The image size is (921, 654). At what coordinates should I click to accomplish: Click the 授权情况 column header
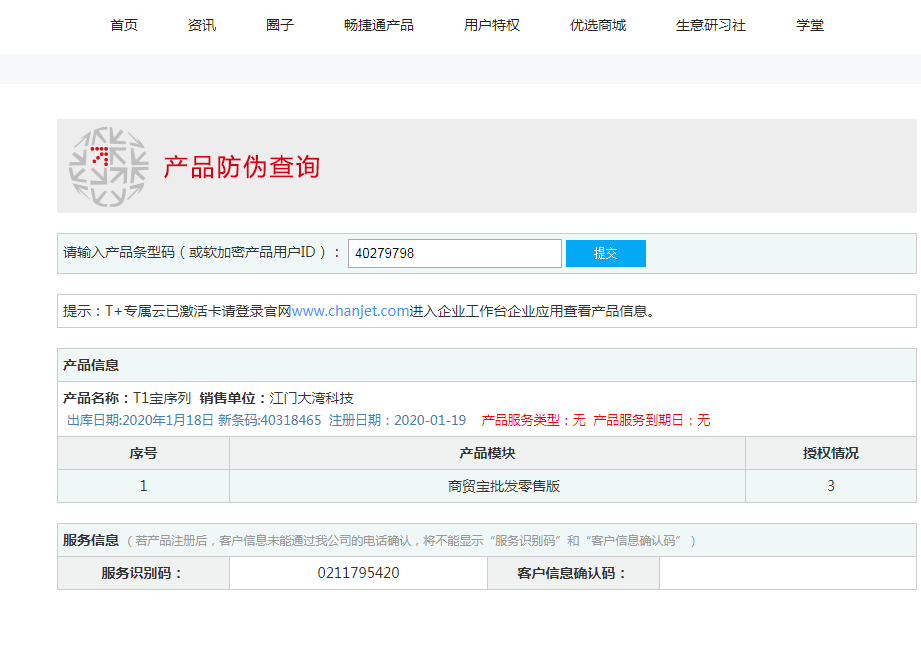[x=831, y=453]
